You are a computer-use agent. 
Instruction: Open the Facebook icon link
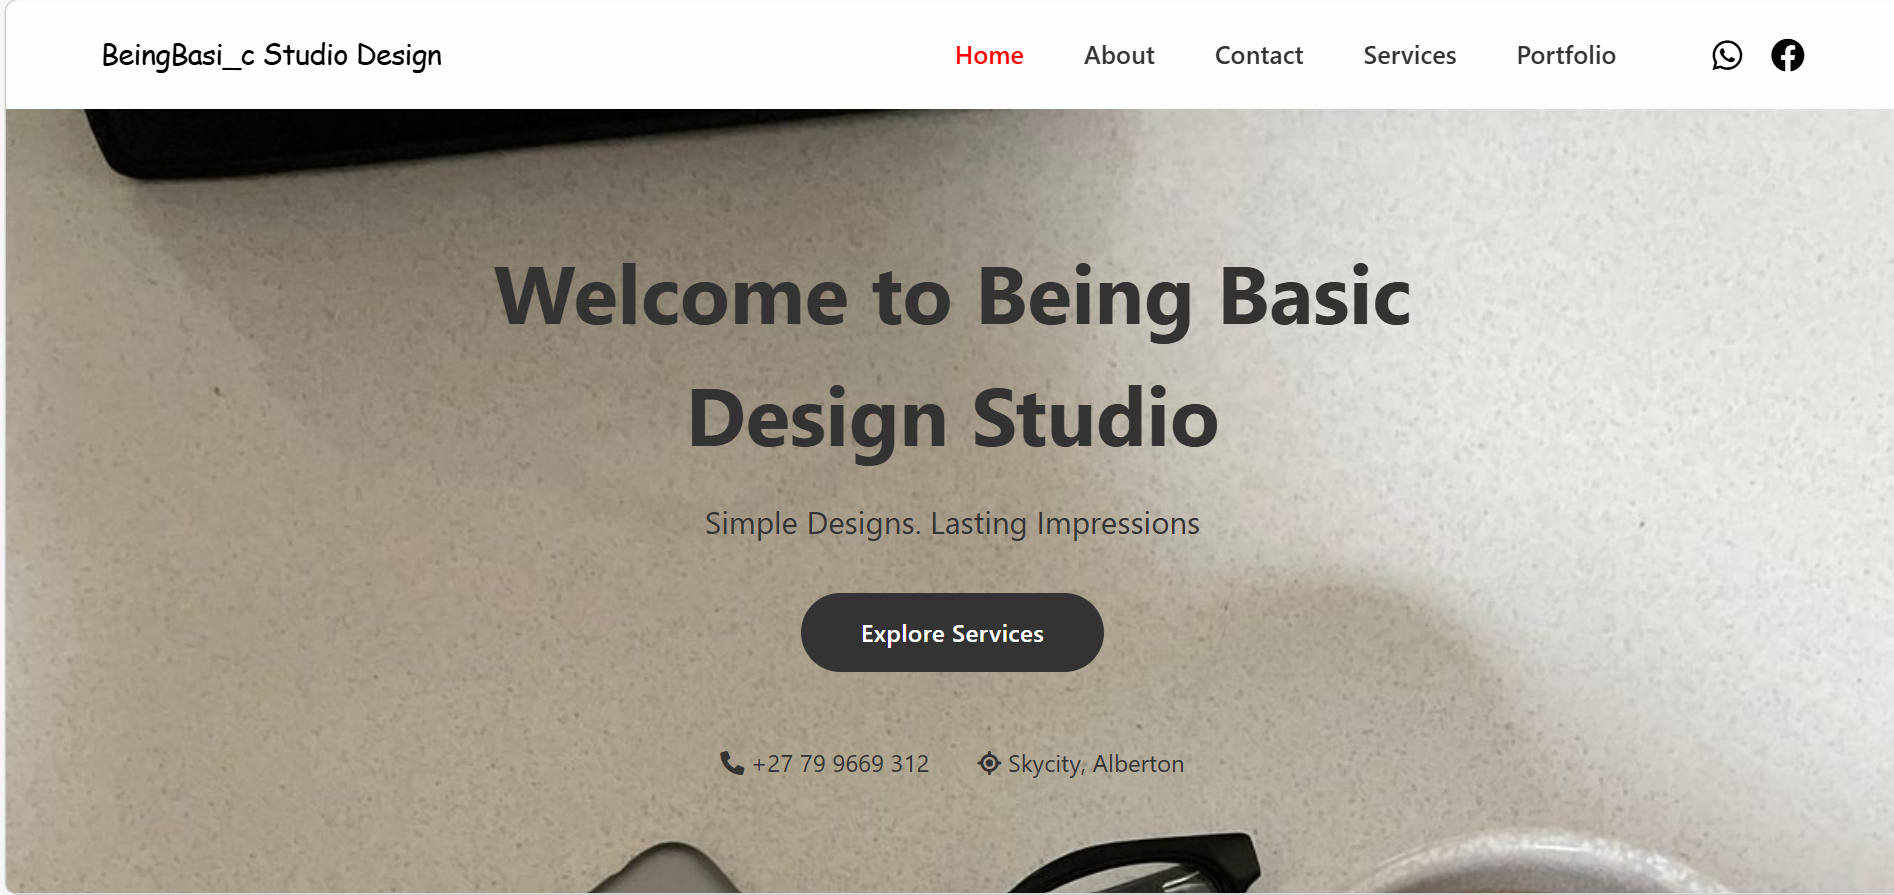point(1788,55)
